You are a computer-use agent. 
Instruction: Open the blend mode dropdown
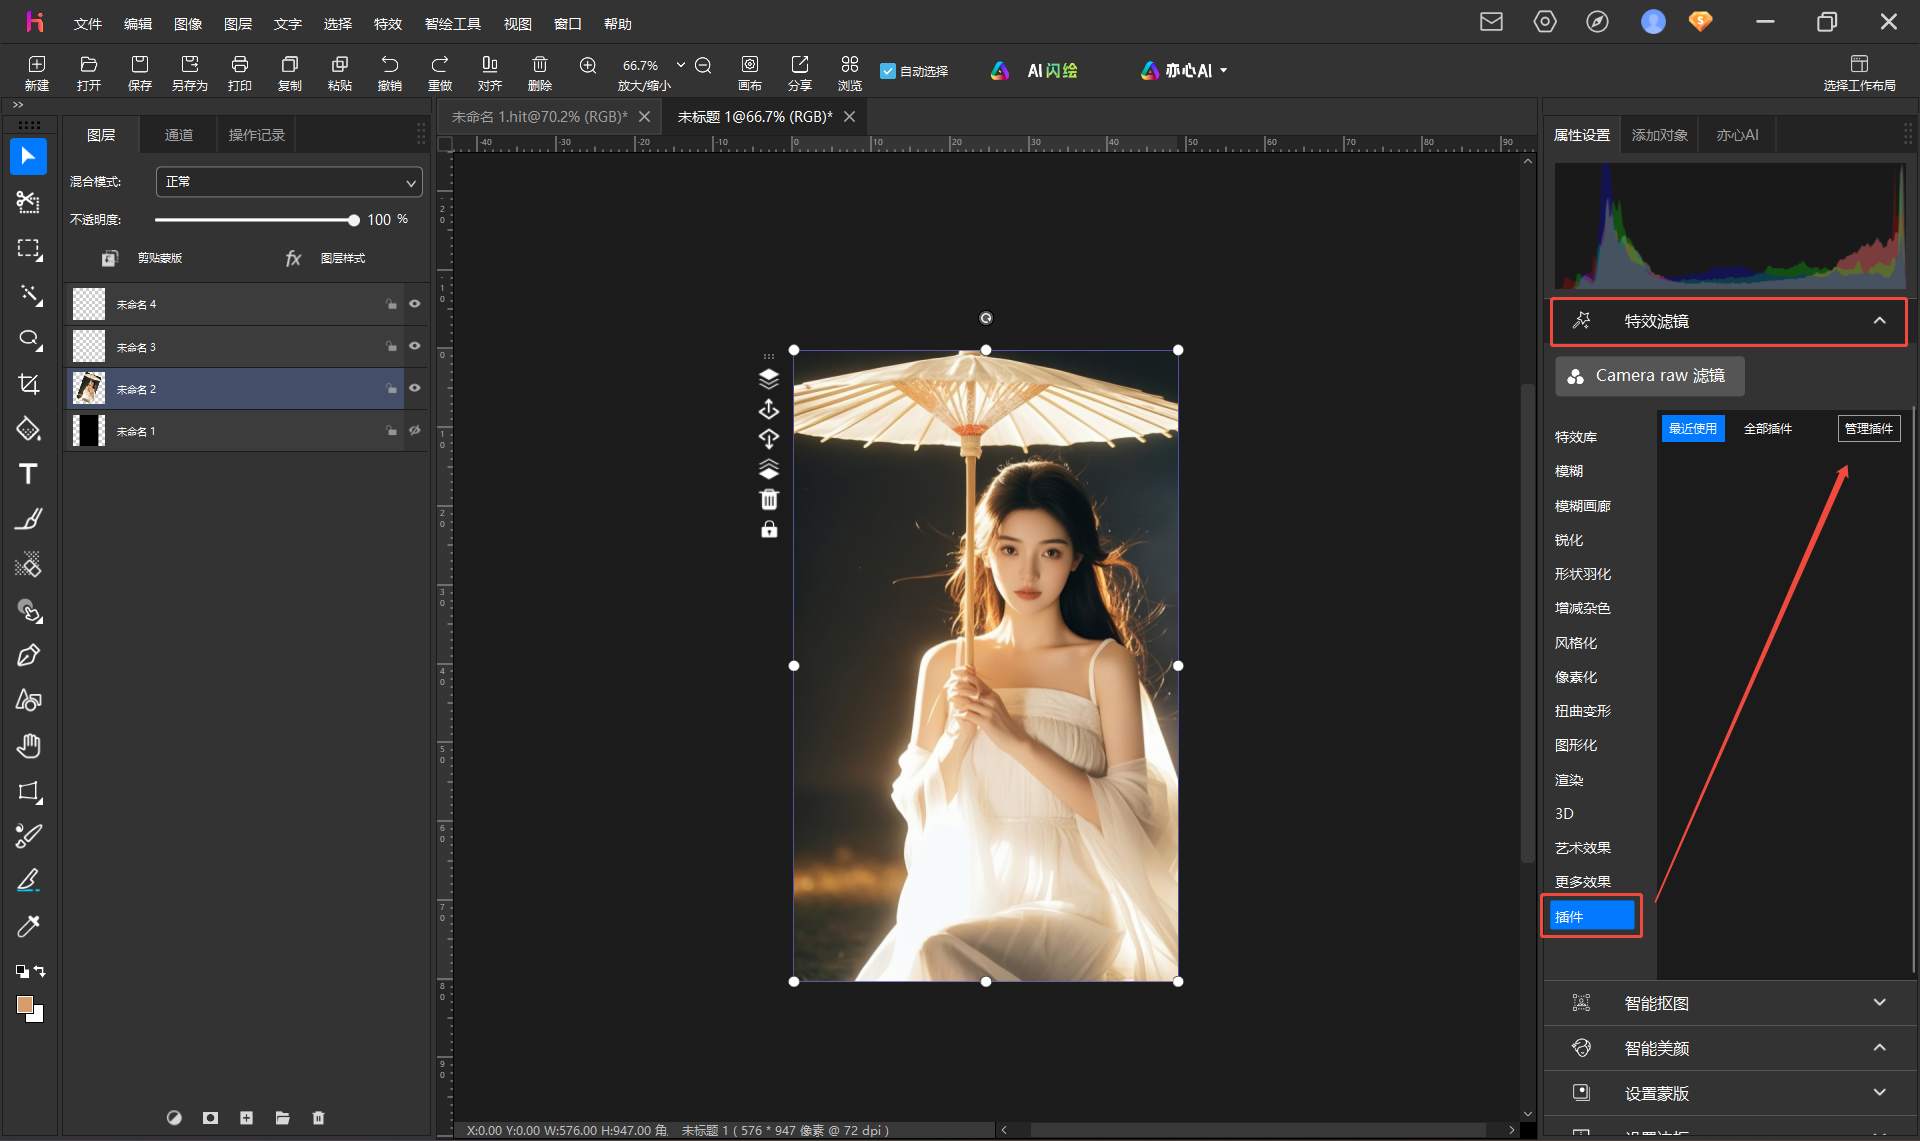(x=289, y=182)
